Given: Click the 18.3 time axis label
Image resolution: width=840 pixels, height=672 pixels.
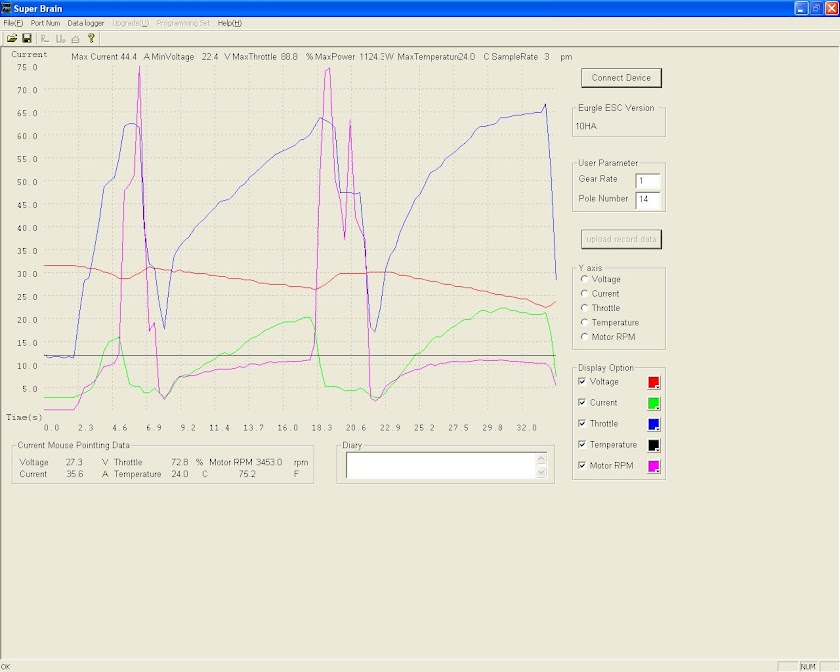Looking at the screenshot, I should (321, 428).
